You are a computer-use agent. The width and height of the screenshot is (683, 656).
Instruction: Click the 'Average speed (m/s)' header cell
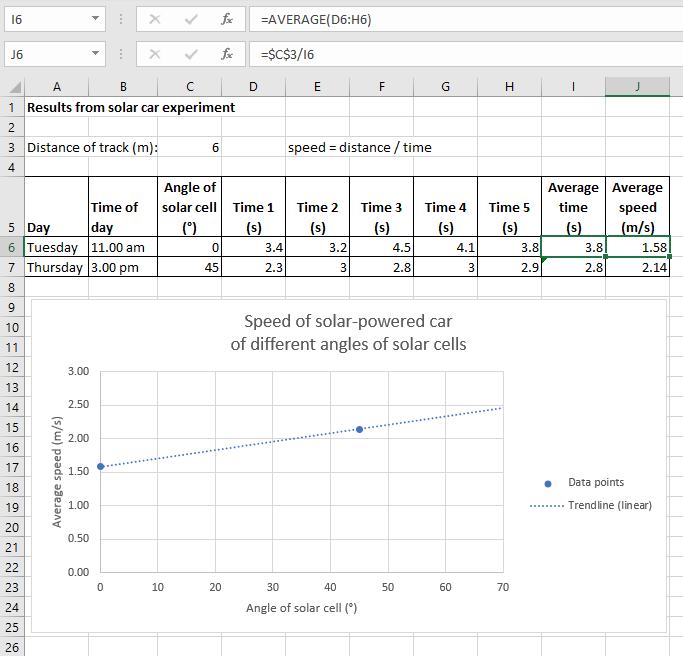pyautogui.click(x=638, y=207)
